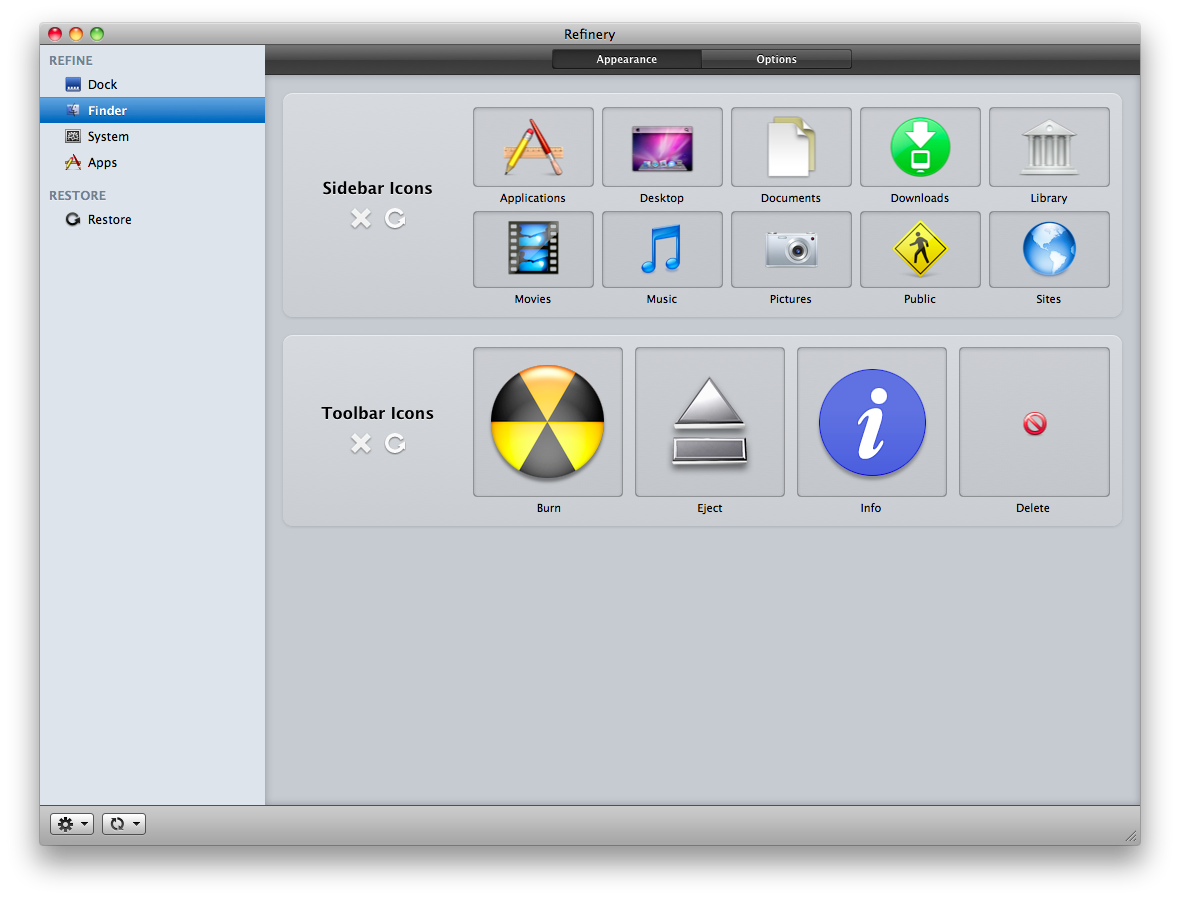The width and height of the screenshot is (1180, 900).
Task: Select the Pictures camera icon well
Action: point(791,249)
